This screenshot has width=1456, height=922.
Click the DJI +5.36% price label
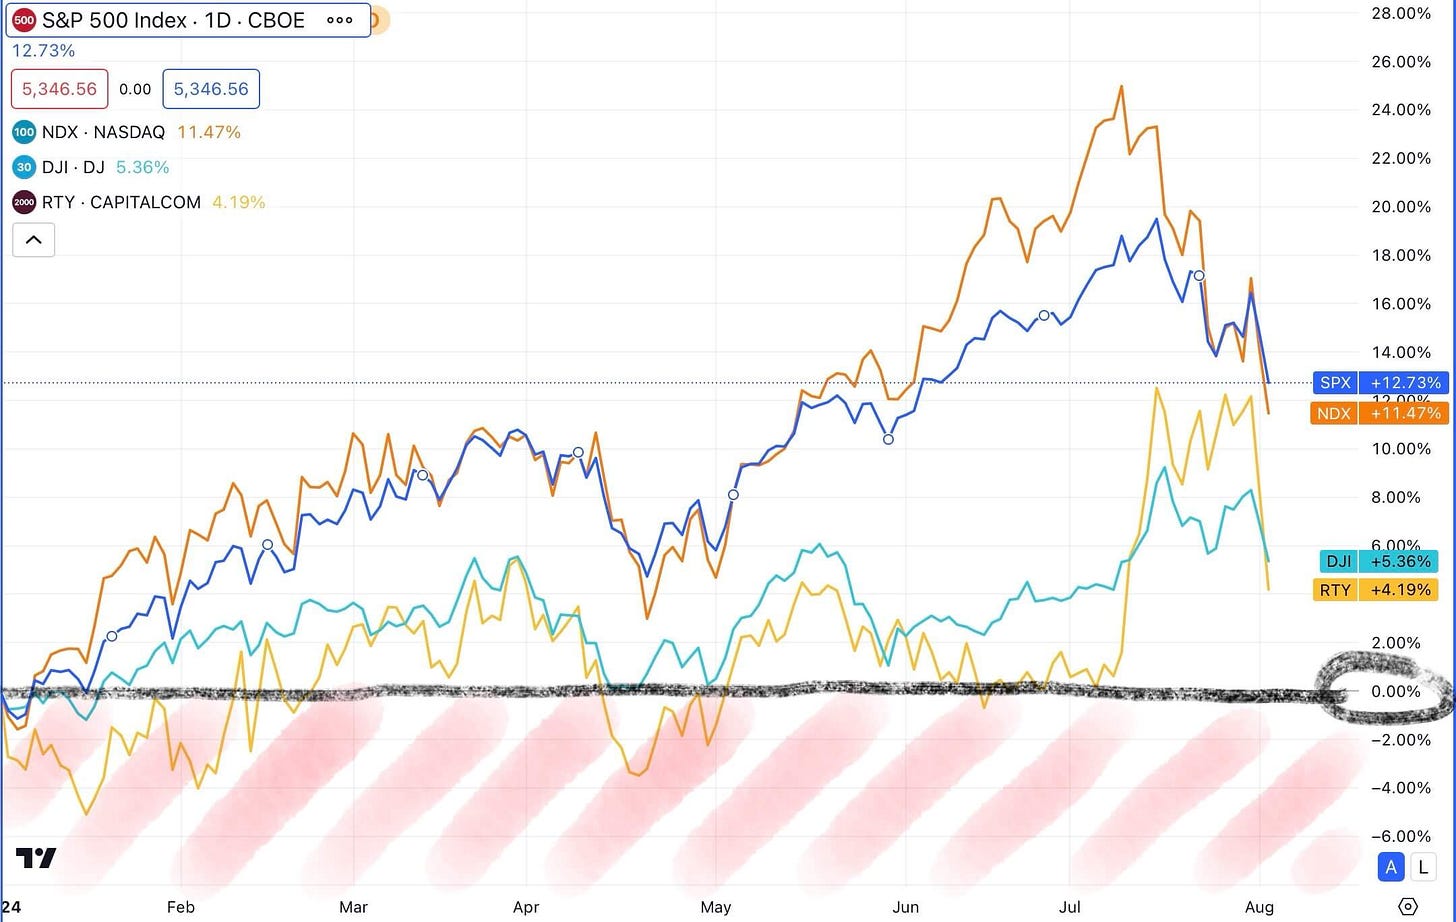[1378, 561]
